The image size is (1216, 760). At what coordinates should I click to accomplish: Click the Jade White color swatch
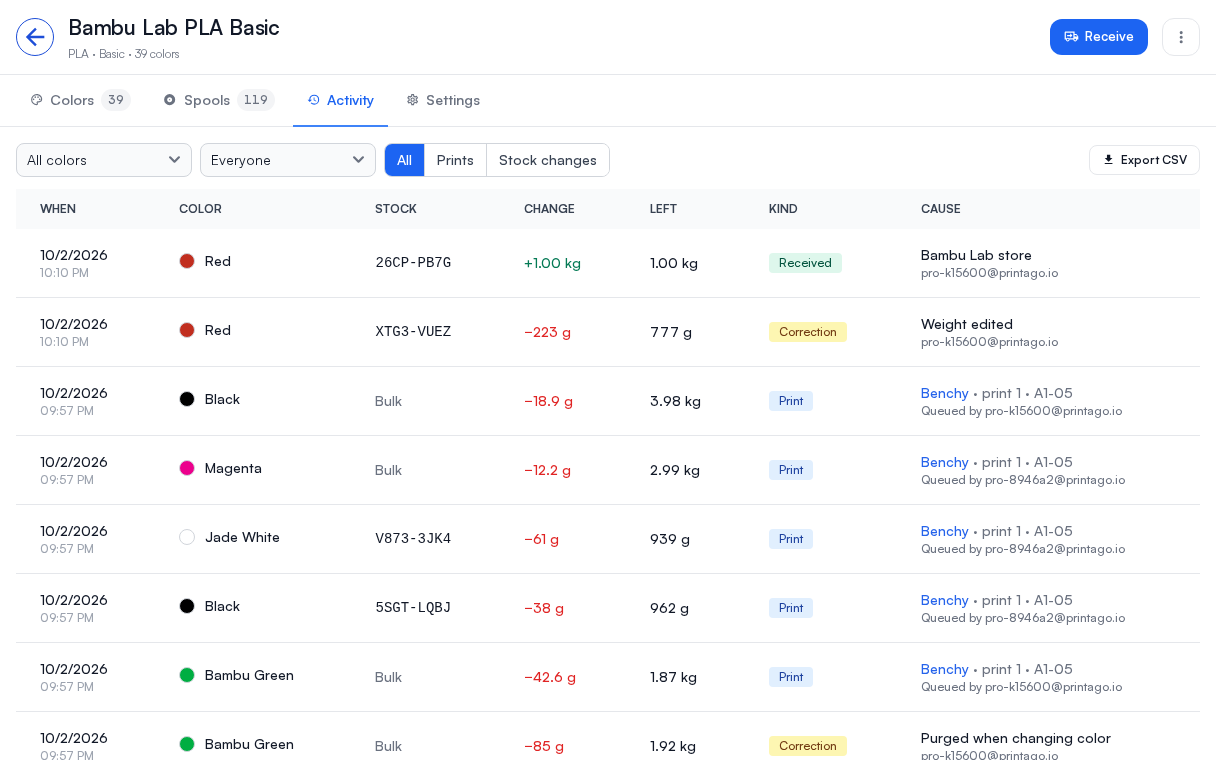click(x=187, y=537)
